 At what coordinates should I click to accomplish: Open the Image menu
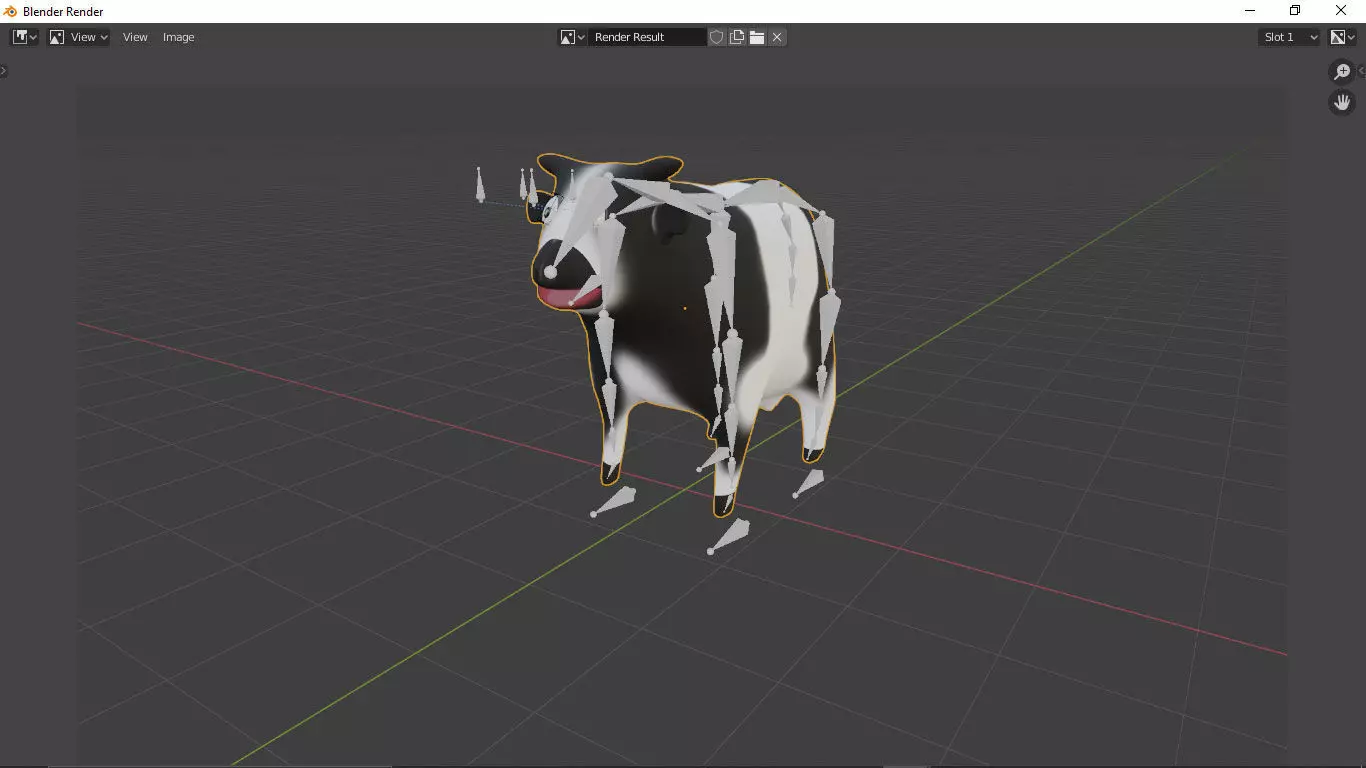pos(179,37)
